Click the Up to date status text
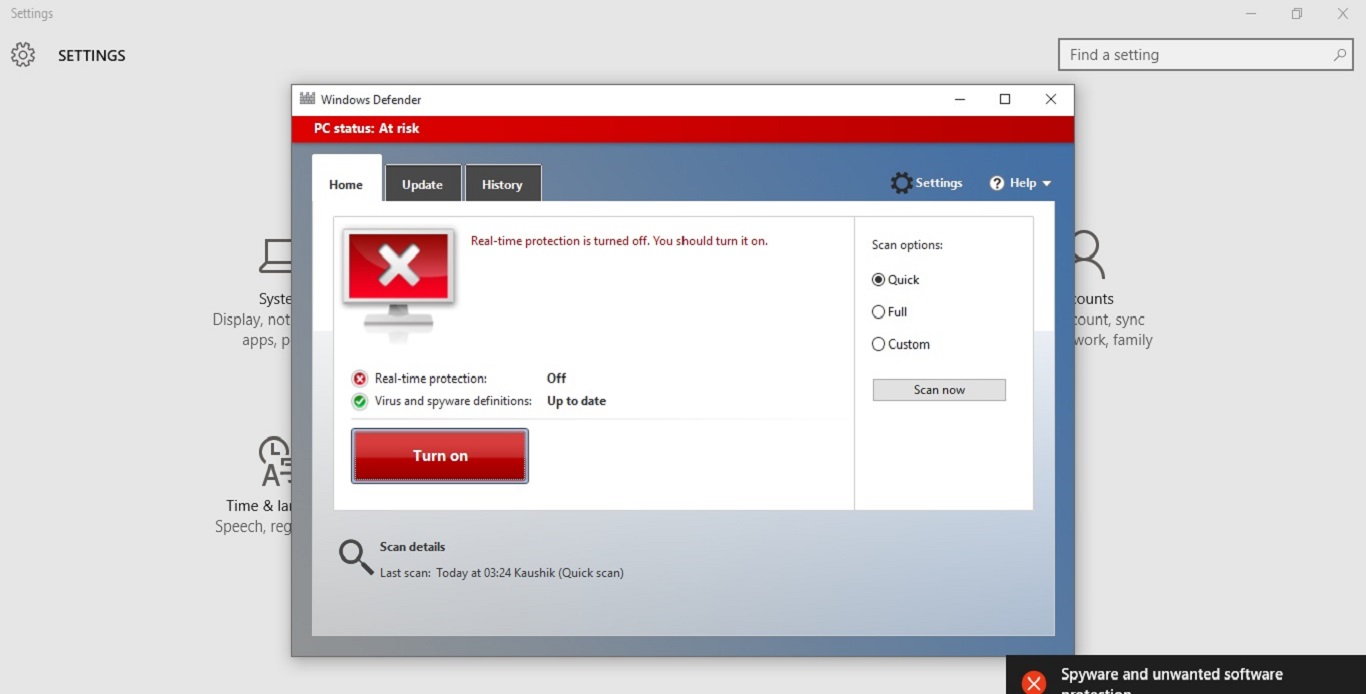Image resolution: width=1366 pixels, height=694 pixels. click(x=576, y=401)
